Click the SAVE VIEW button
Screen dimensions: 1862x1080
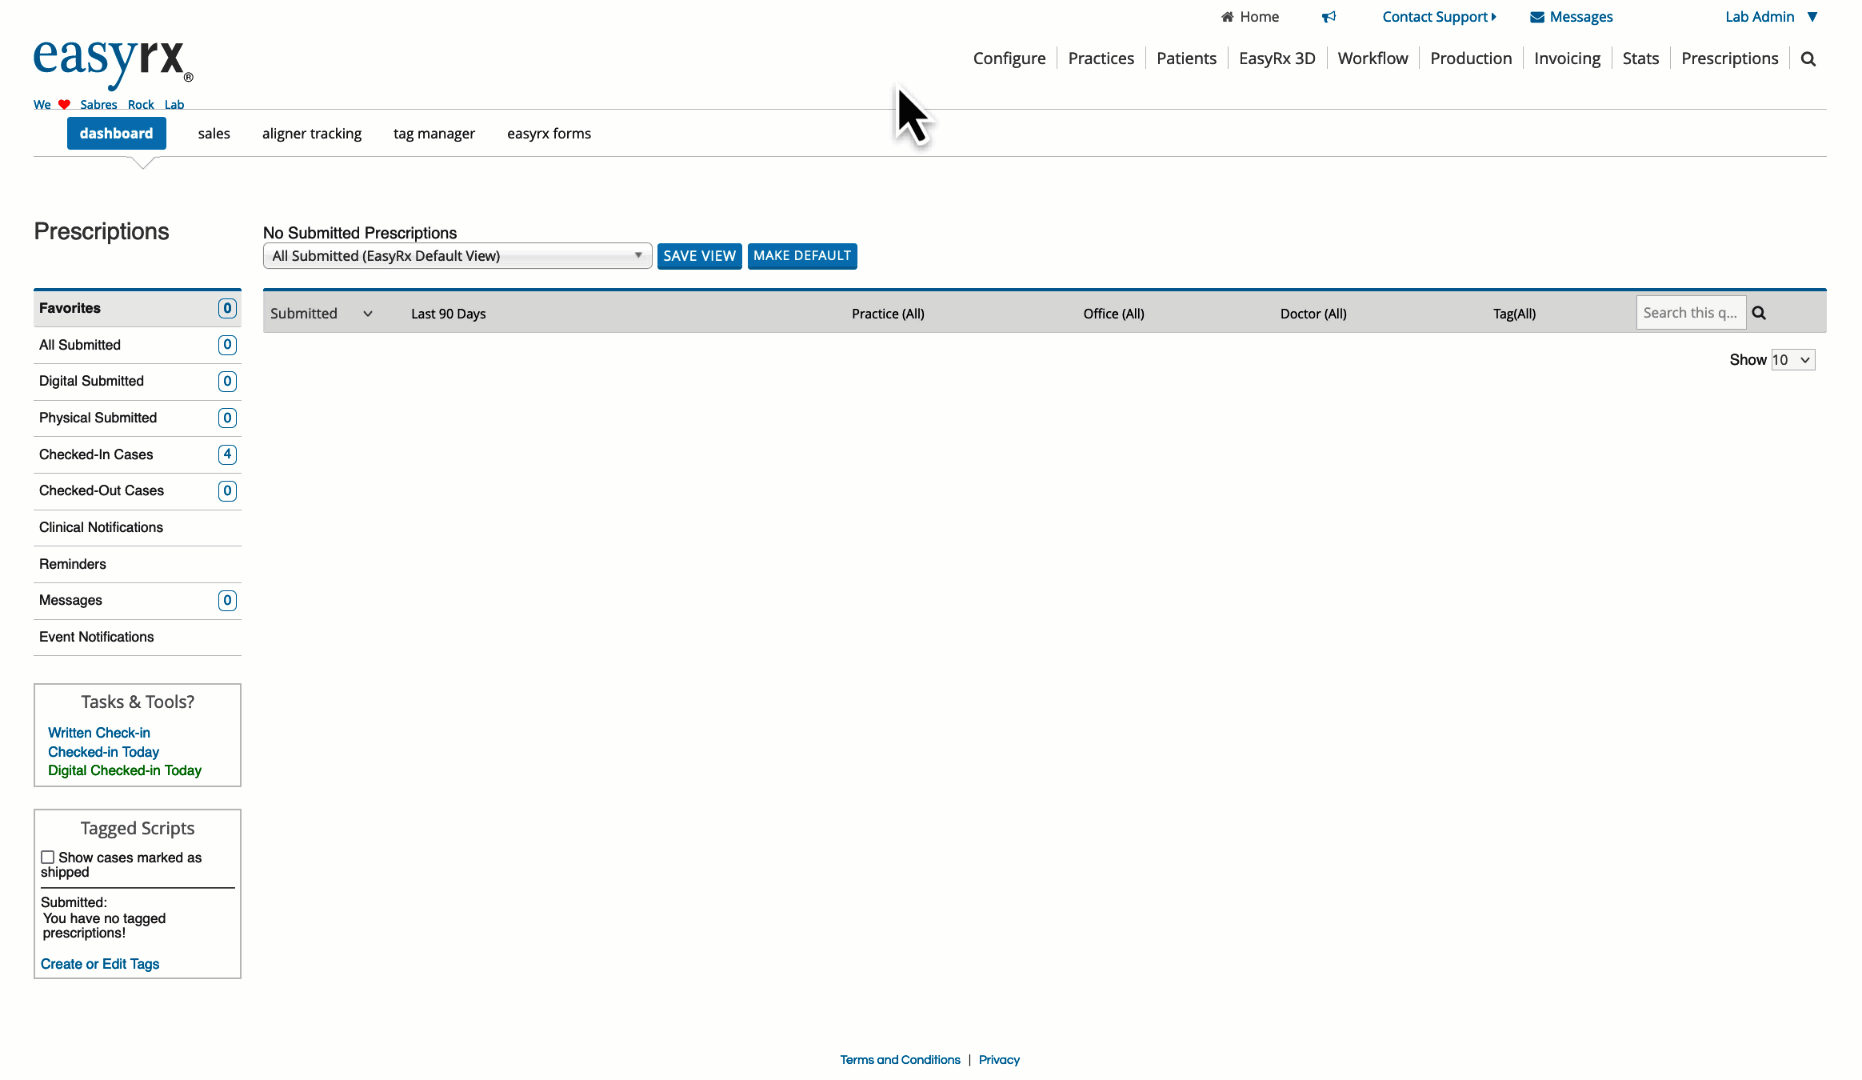click(699, 256)
